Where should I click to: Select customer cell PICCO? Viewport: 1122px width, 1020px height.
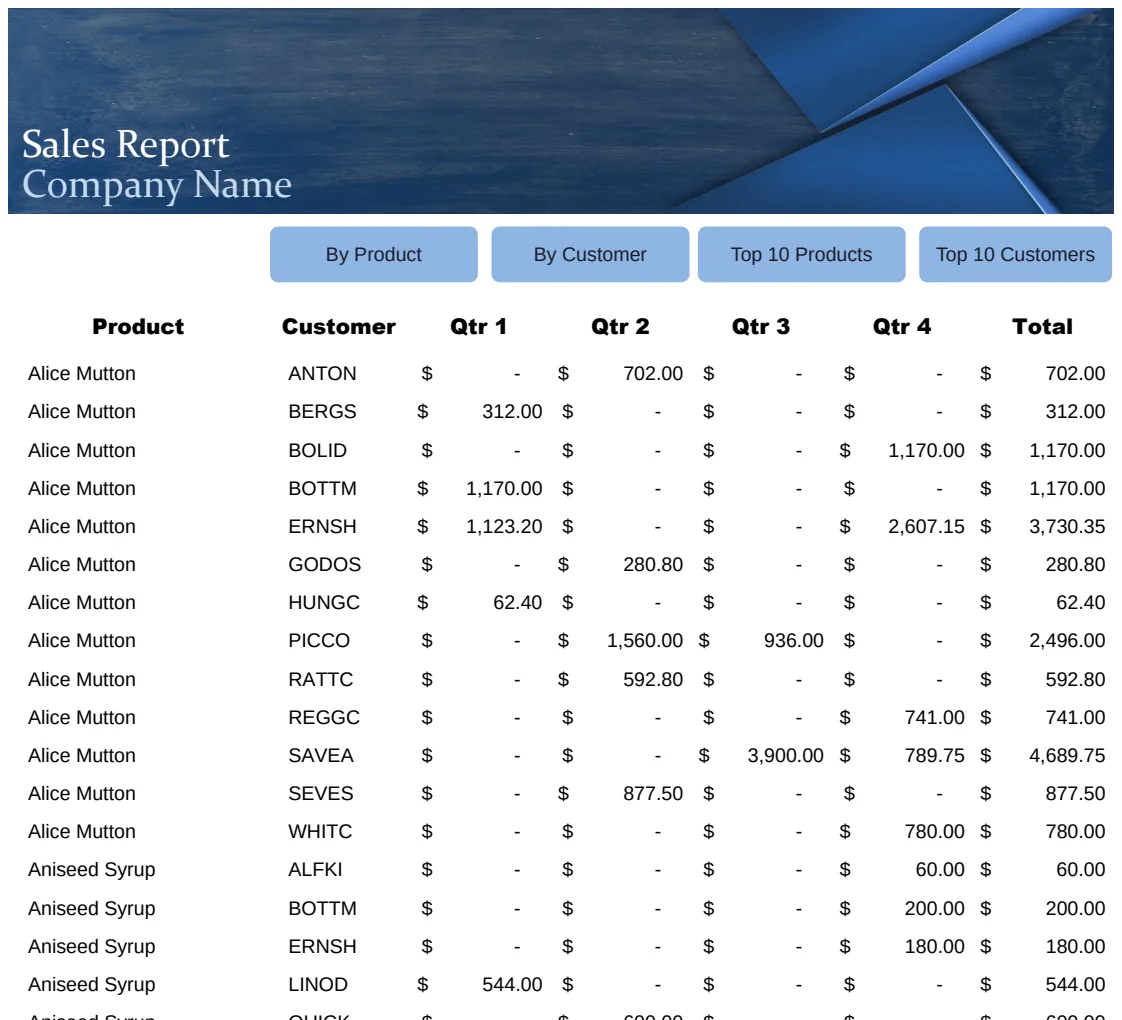pyautogui.click(x=319, y=640)
